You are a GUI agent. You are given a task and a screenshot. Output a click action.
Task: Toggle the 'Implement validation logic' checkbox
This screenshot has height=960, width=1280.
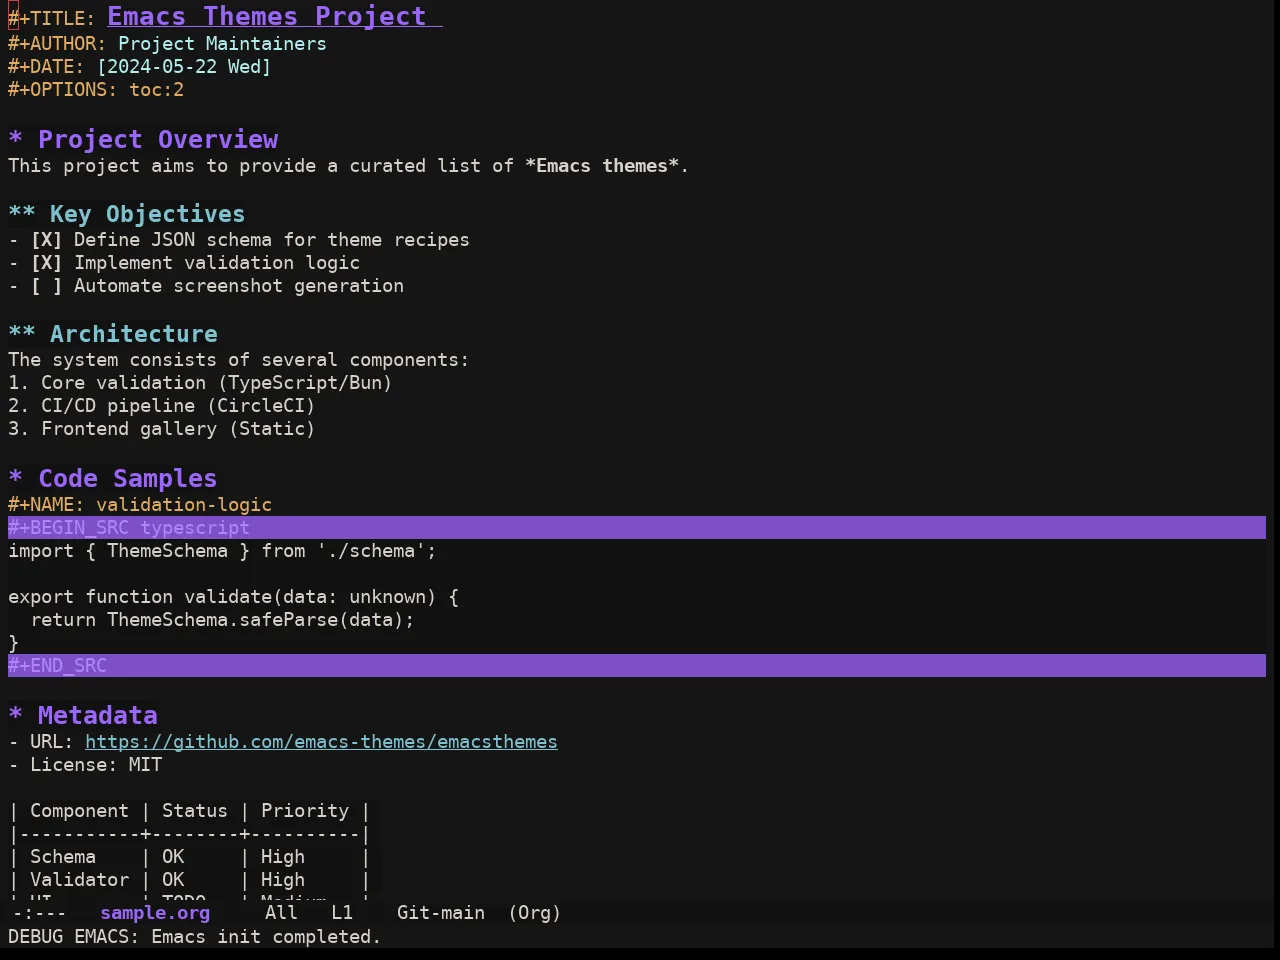(46, 263)
